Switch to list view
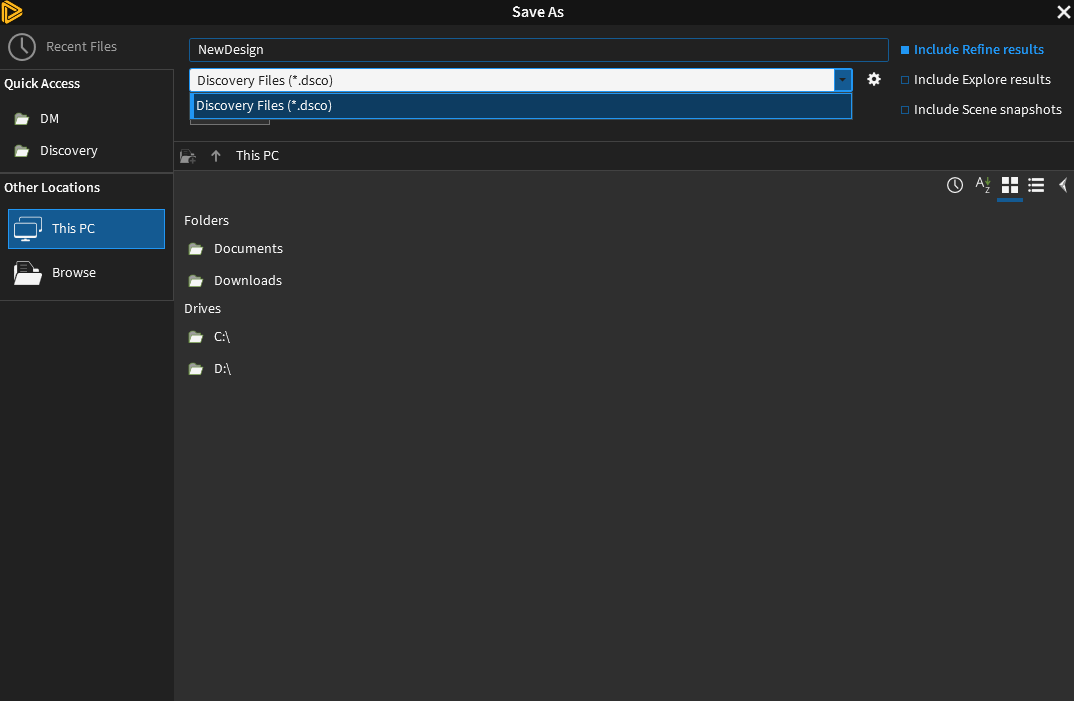This screenshot has height=701, width=1074. [1036, 185]
